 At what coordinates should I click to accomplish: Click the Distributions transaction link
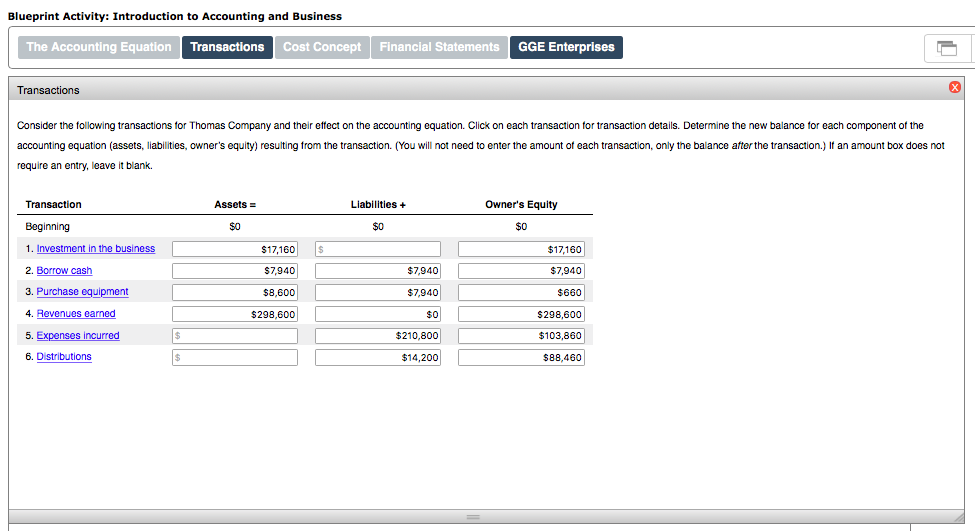64,356
